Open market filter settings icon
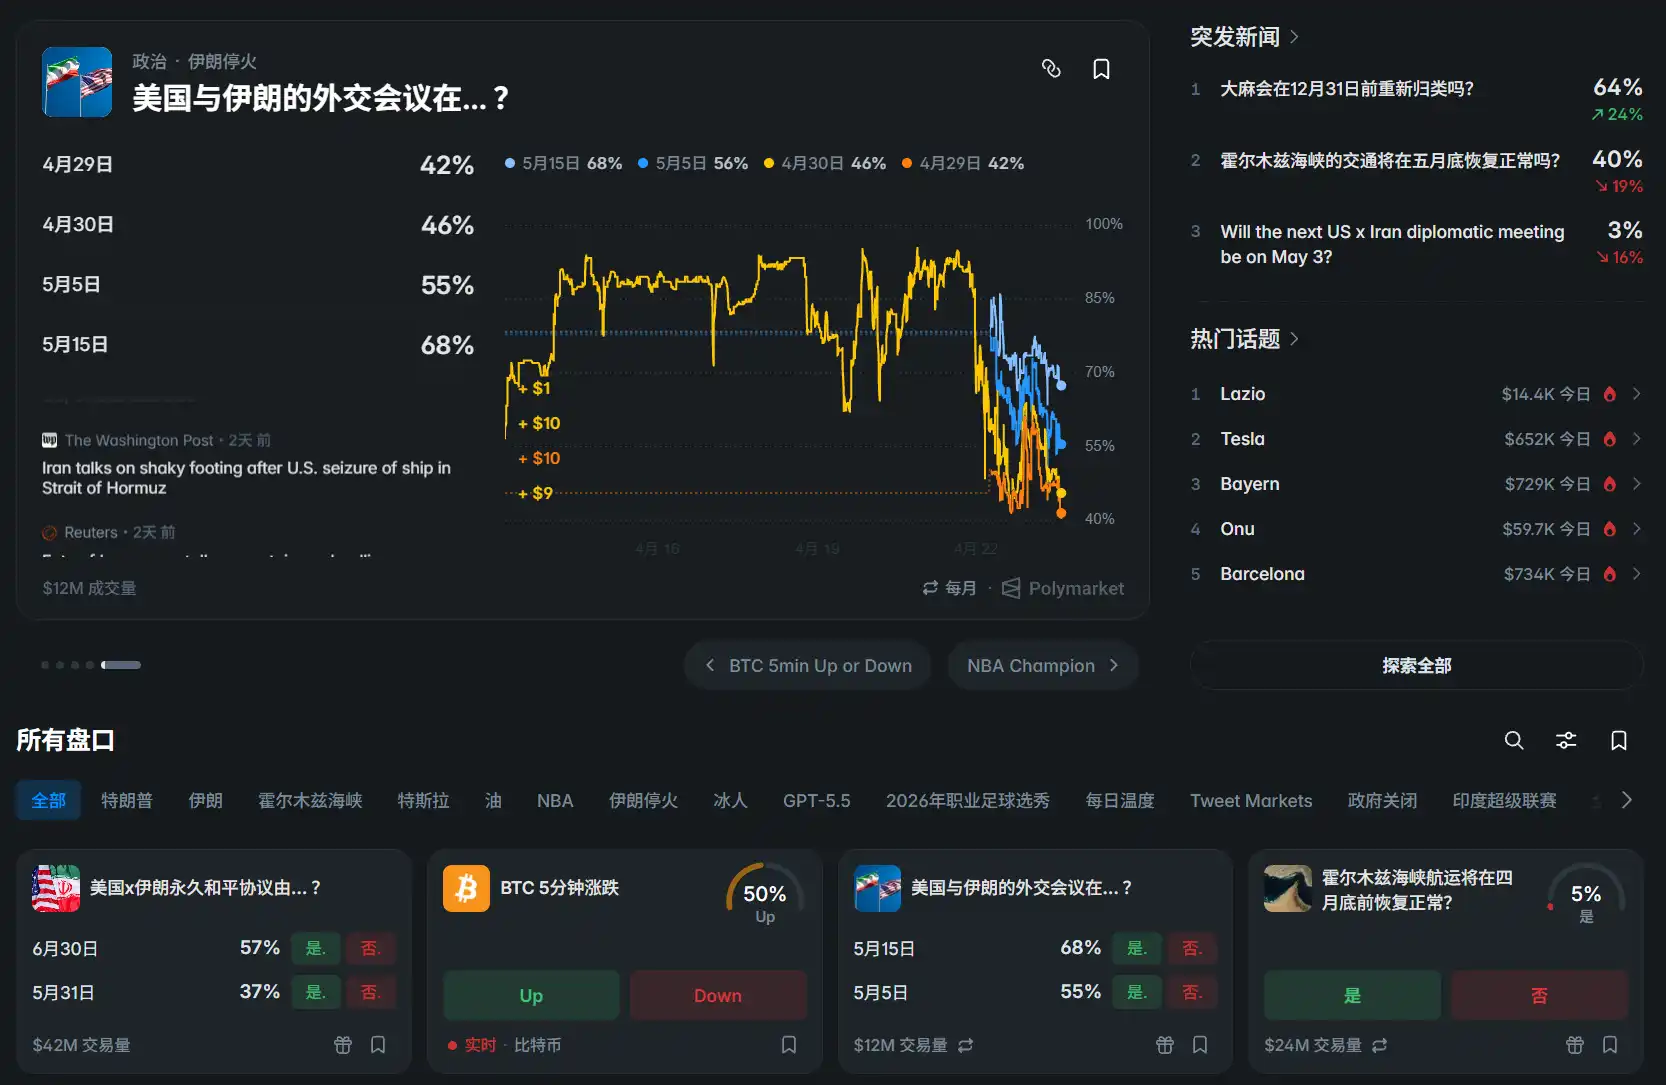 [1566, 740]
